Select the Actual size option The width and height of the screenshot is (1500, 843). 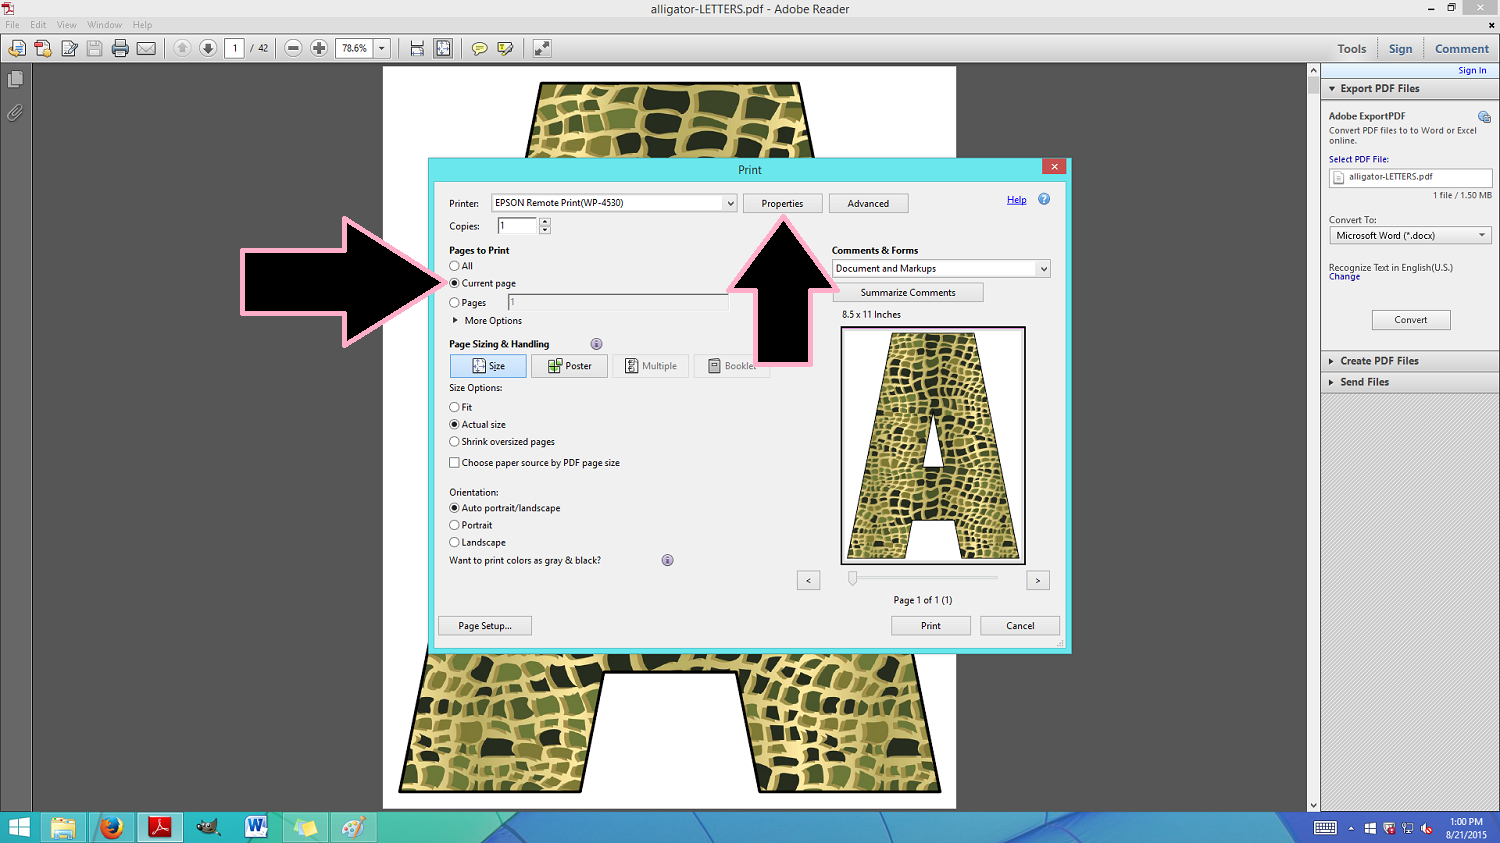(x=454, y=424)
